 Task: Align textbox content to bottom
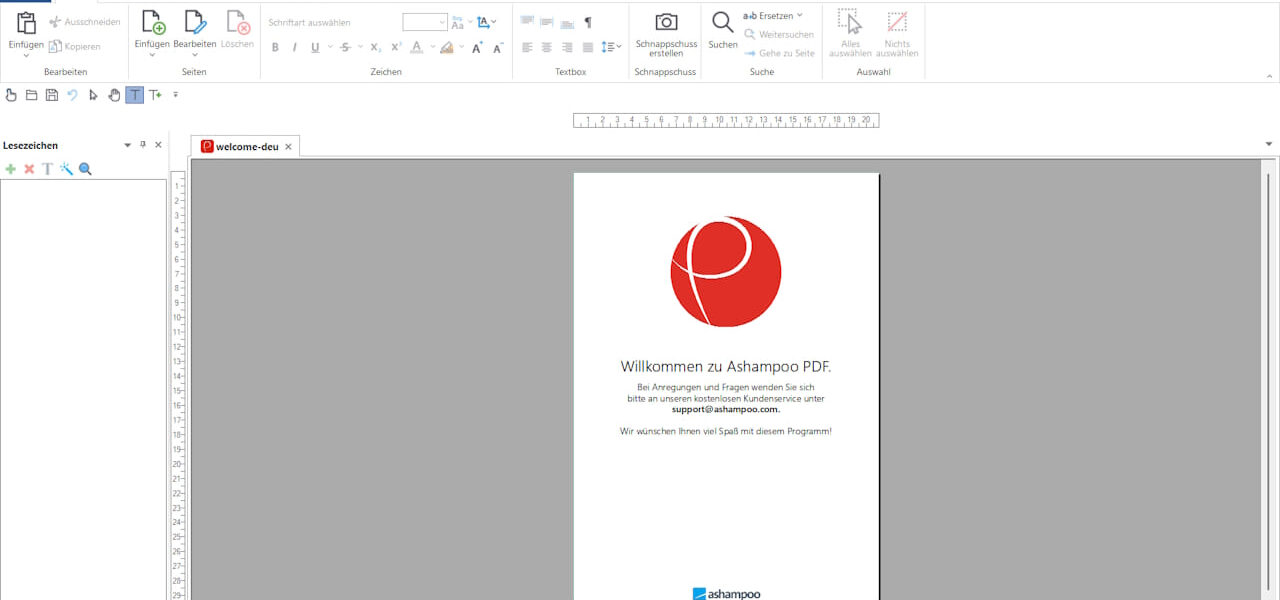tap(567, 22)
